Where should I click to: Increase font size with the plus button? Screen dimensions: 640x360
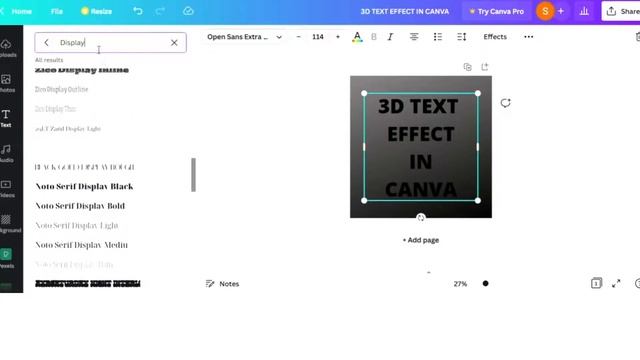pos(338,37)
